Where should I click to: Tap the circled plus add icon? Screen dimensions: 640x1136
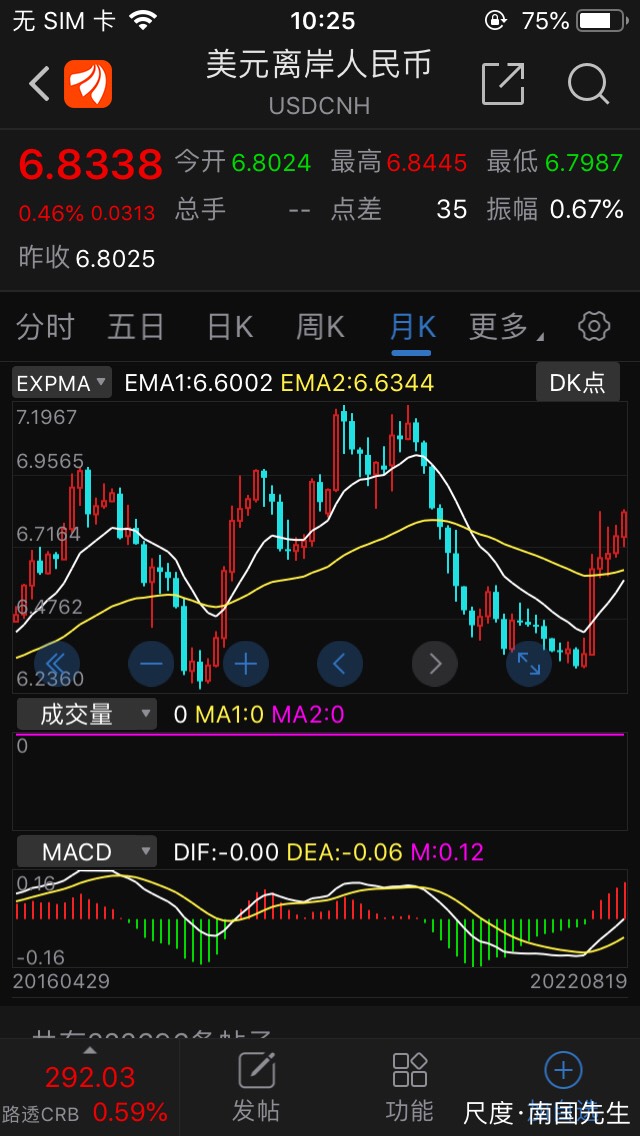pos(563,1071)
